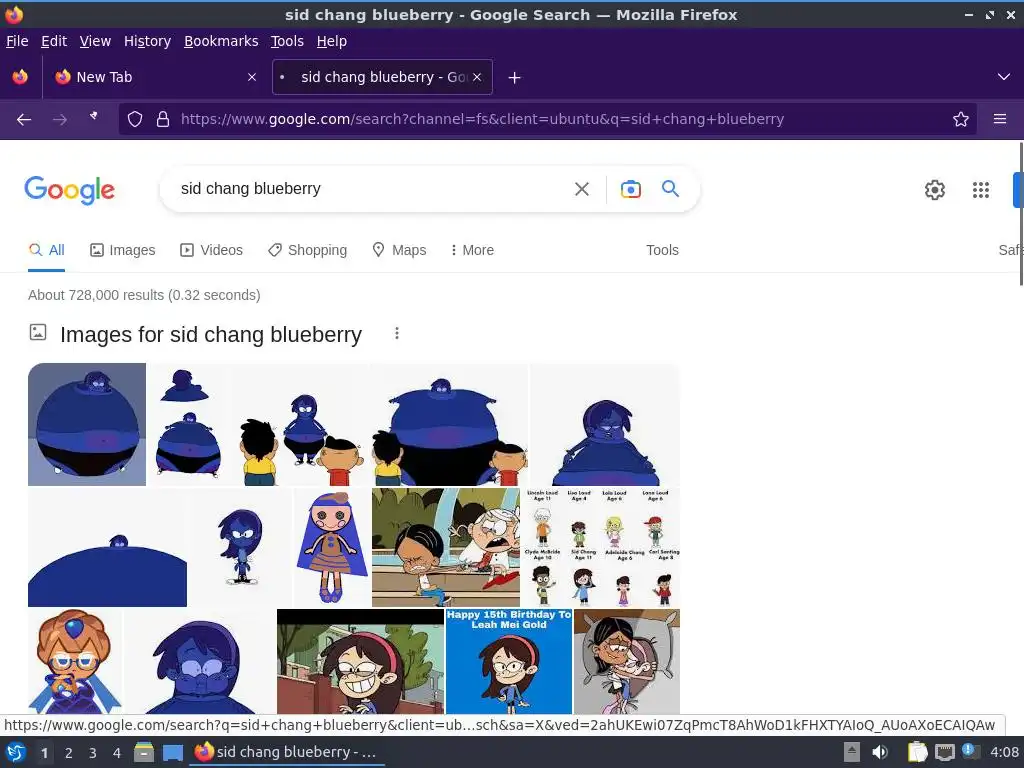The width and height of the screenshot is (1024, 768).
Task: Switch to Shopping results
Action: [x=308, y=250]
